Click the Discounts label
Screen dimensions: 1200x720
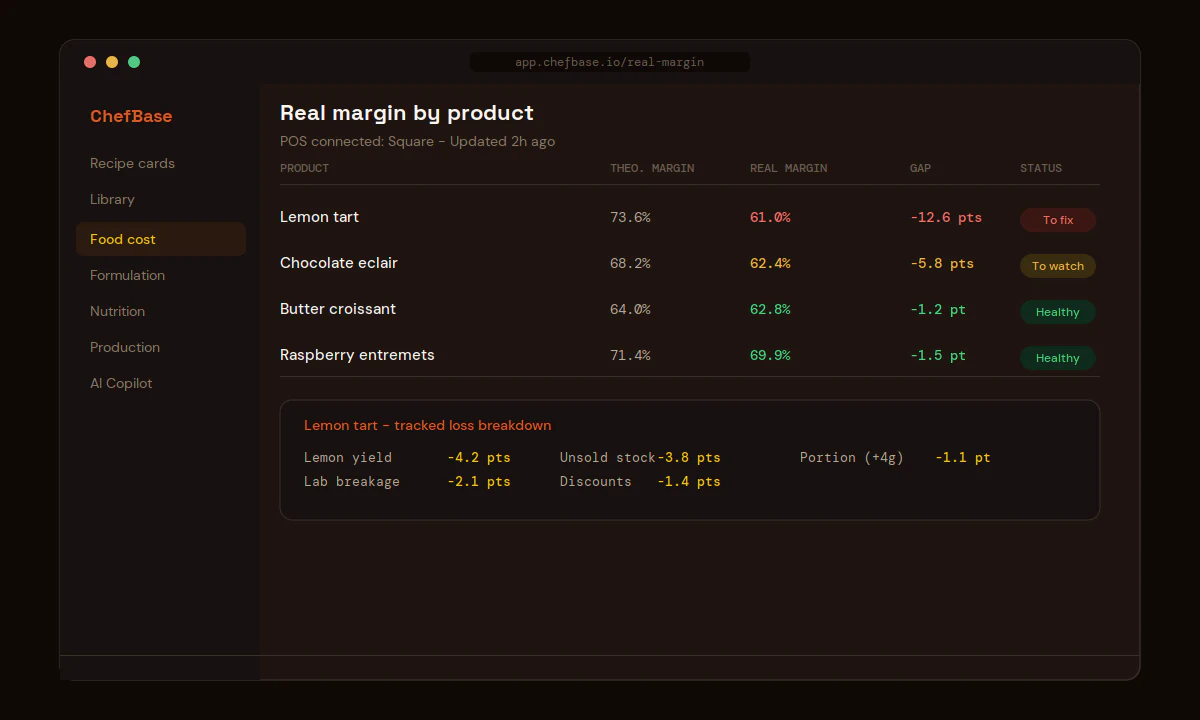coord(596,481)
